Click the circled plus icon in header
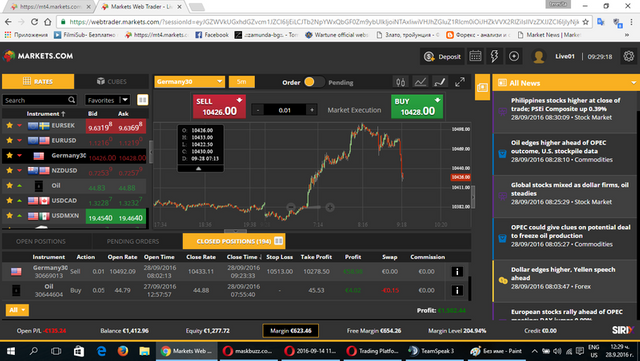640x361 pixels. tap(514, 56)
